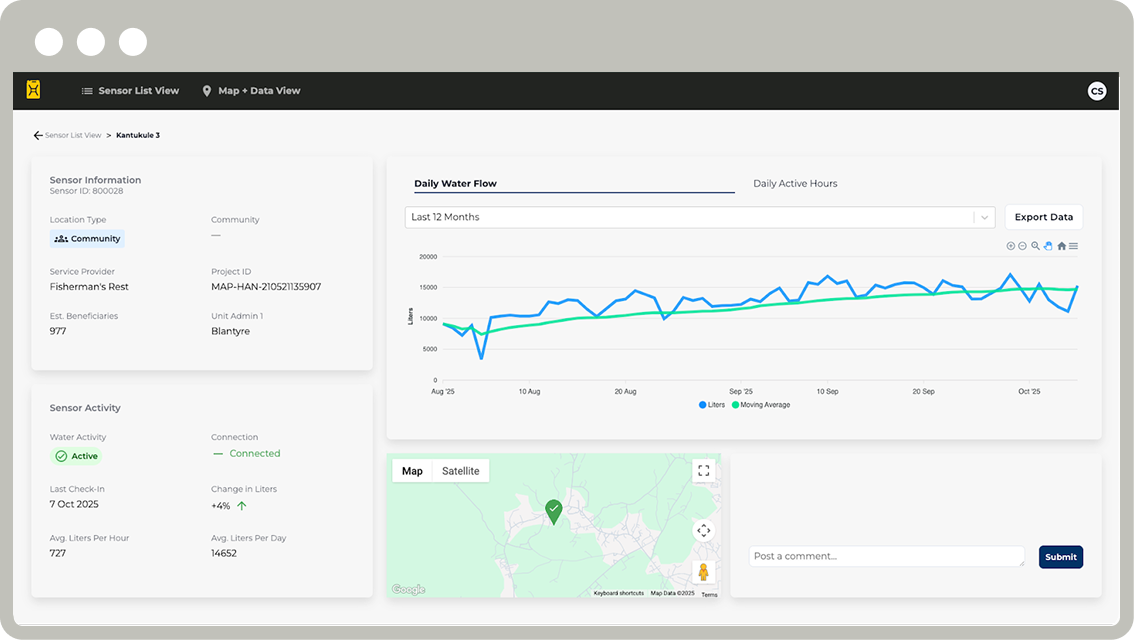
Task: Click the chart zoom out icon
Action: pyautogui.click(x=1022, y=246)
